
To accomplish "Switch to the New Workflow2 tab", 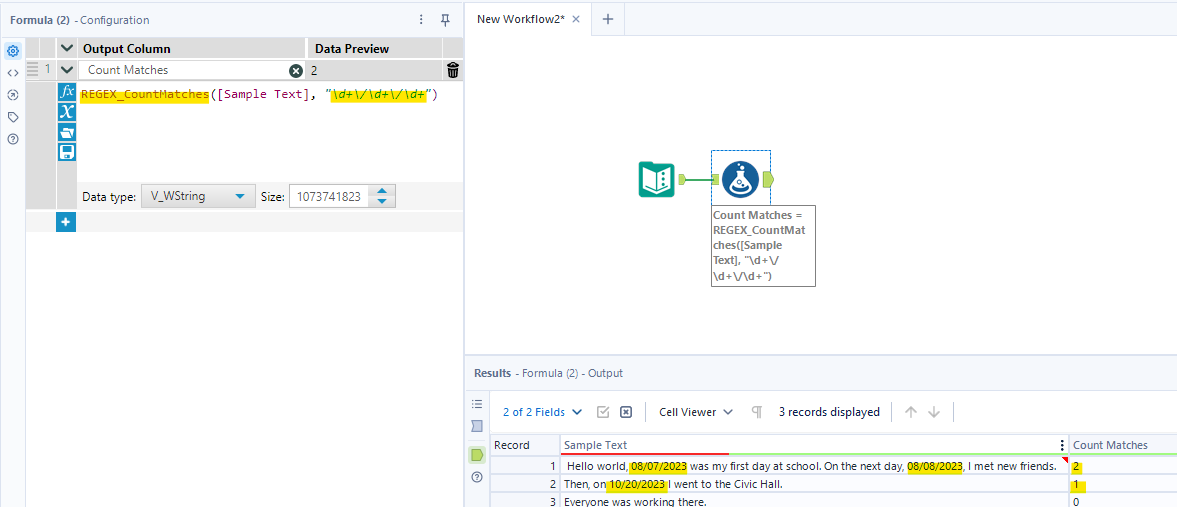I will 520,19.
